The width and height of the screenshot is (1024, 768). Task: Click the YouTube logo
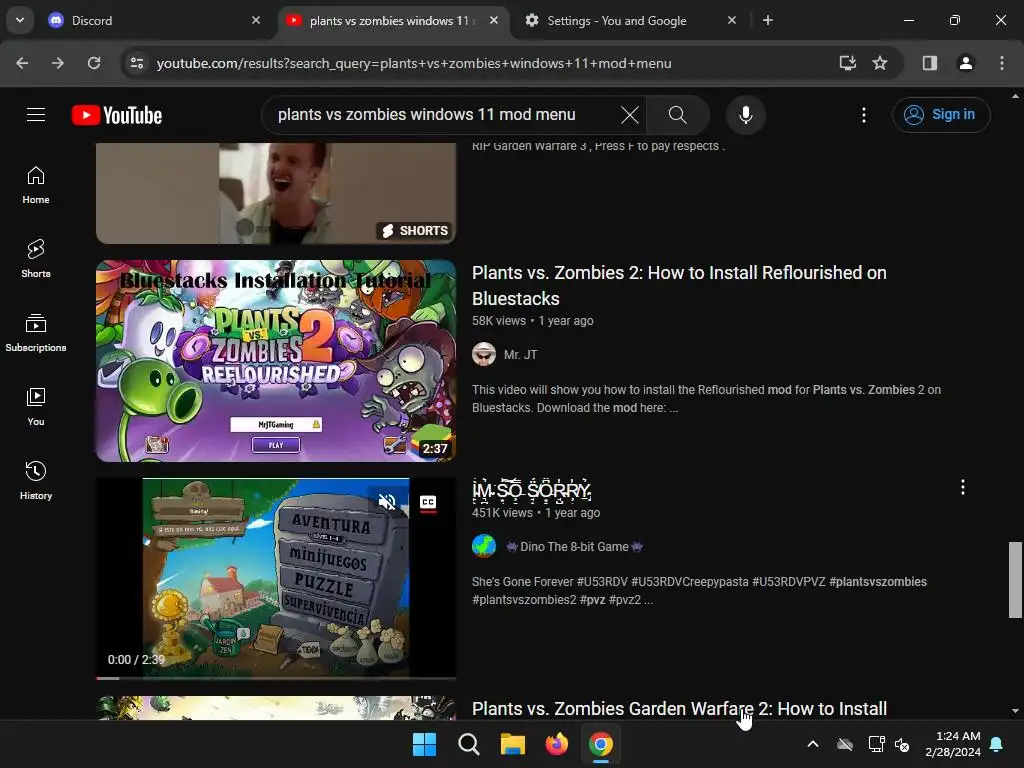[x=117, y=115]
